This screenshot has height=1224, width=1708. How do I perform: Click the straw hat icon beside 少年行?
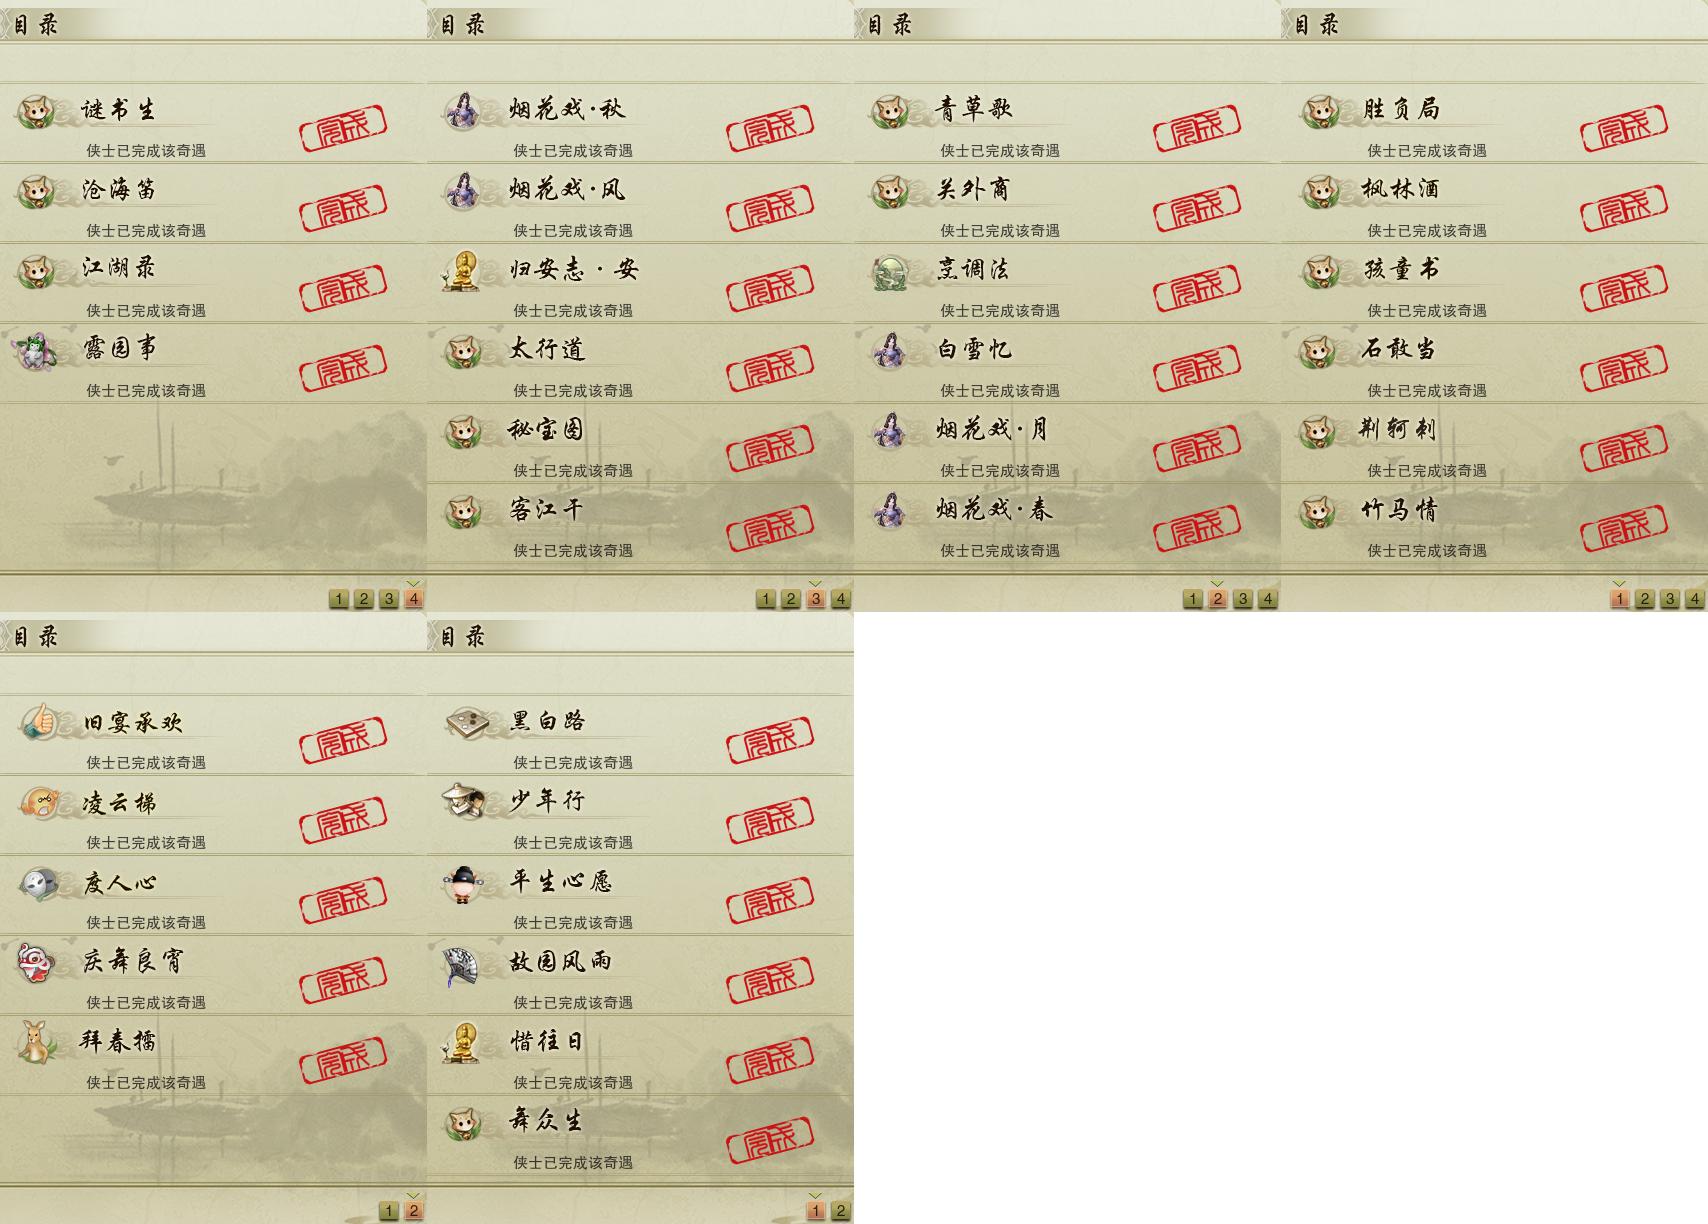465,801
